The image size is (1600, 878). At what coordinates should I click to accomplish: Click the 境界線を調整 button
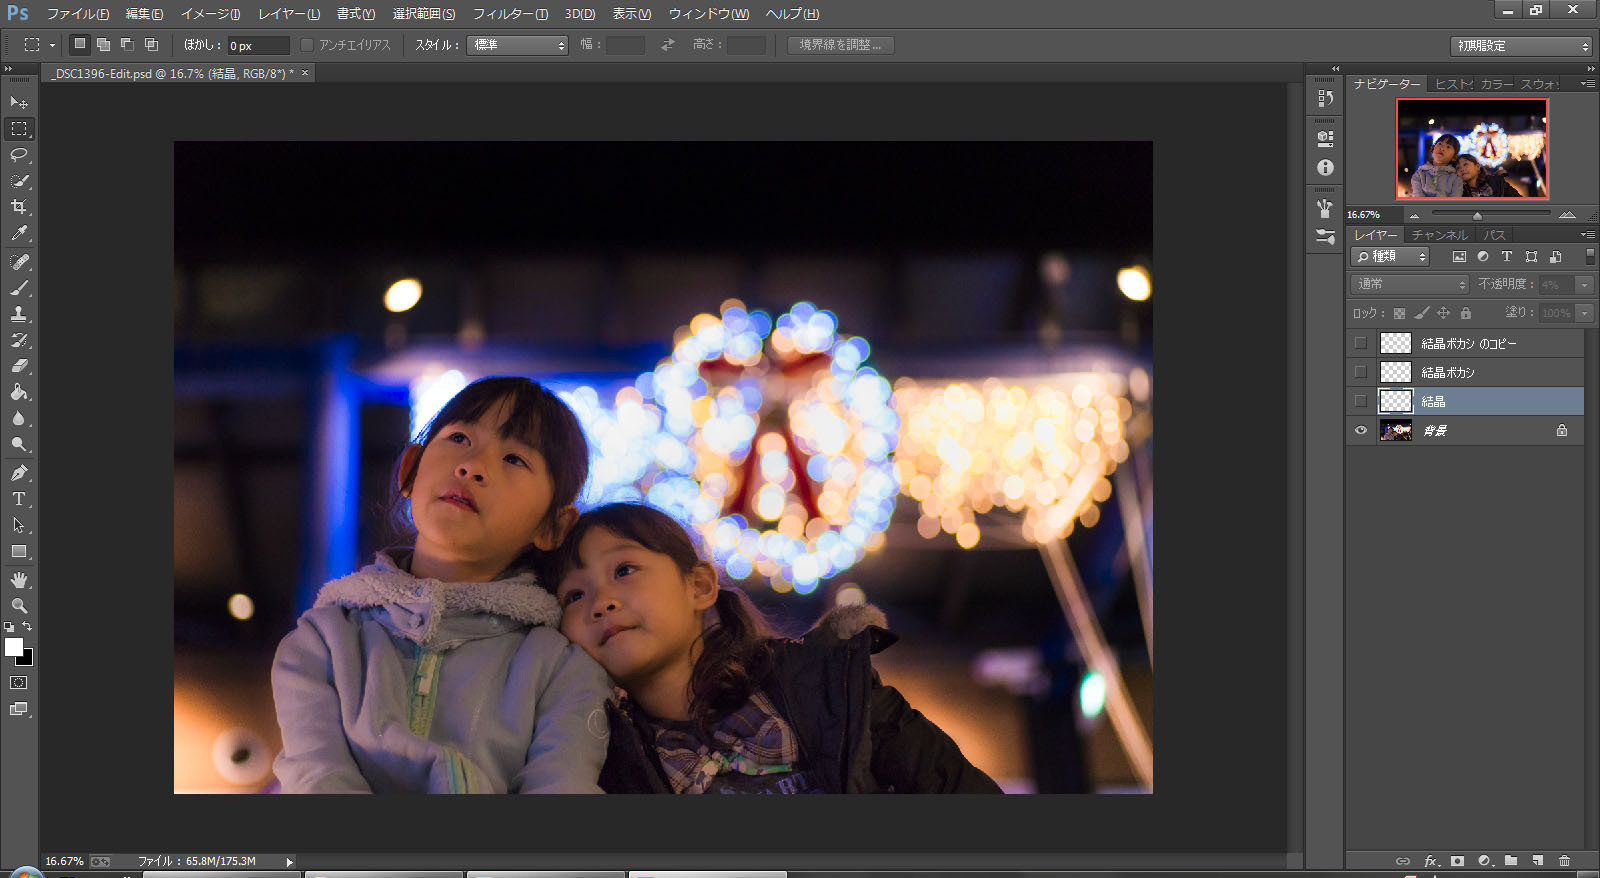point(840,45)
